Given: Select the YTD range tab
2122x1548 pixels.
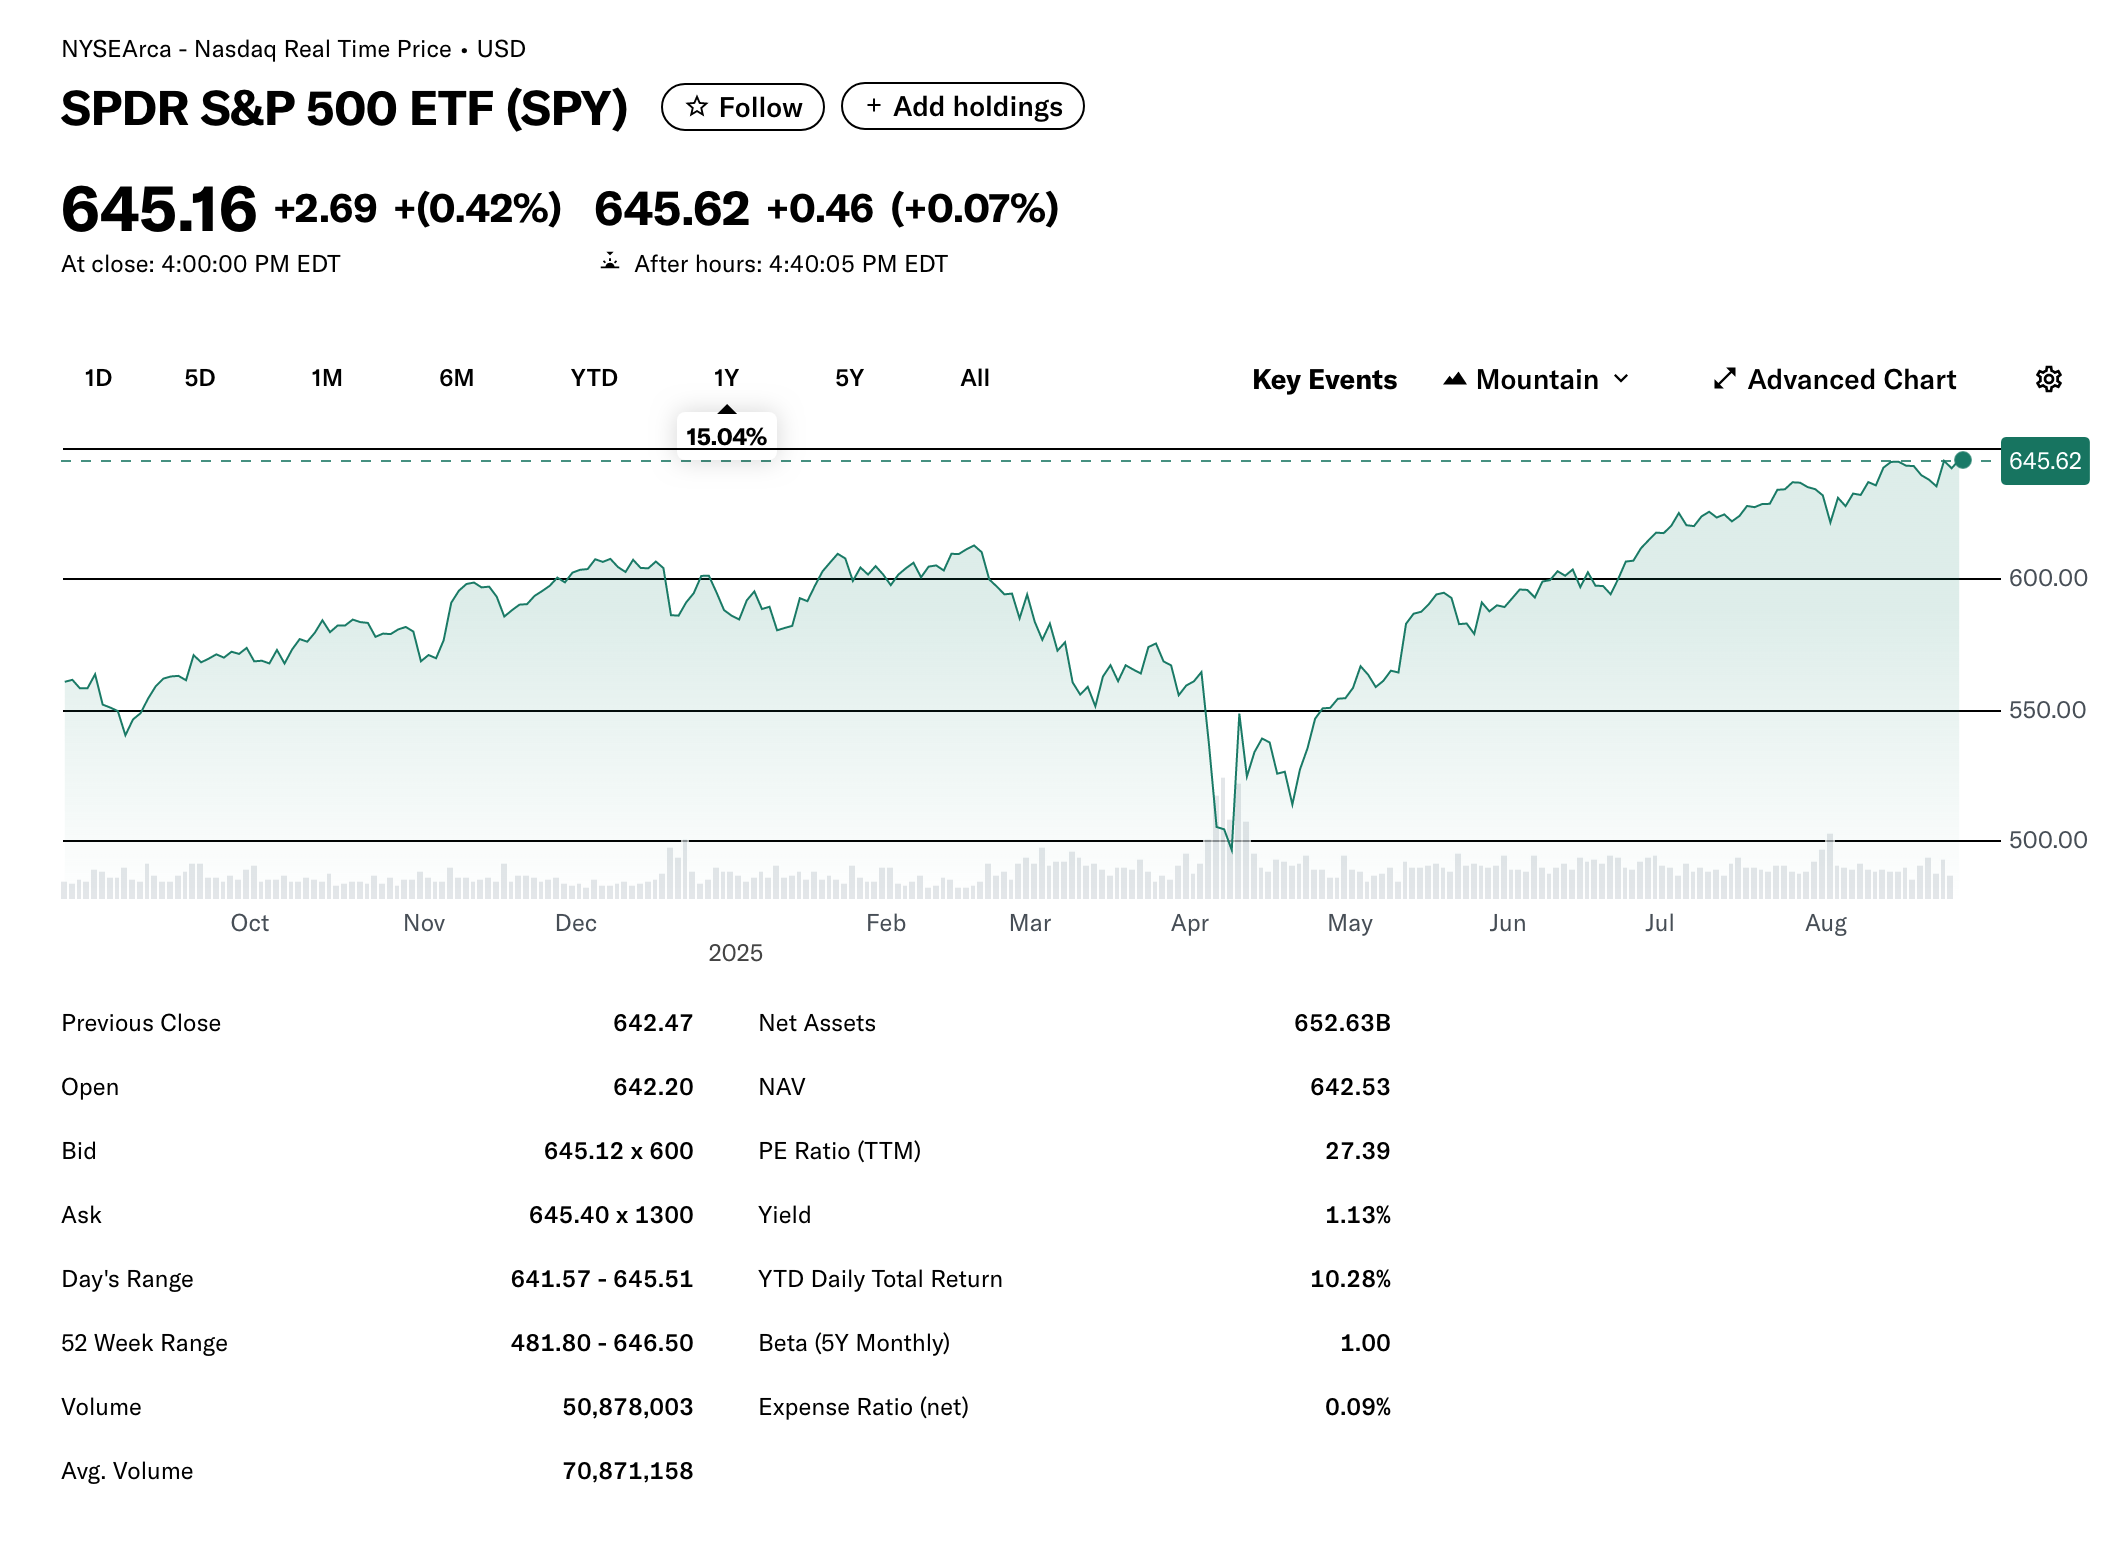Looking at the screenshot, I should (x=594, y=378).
